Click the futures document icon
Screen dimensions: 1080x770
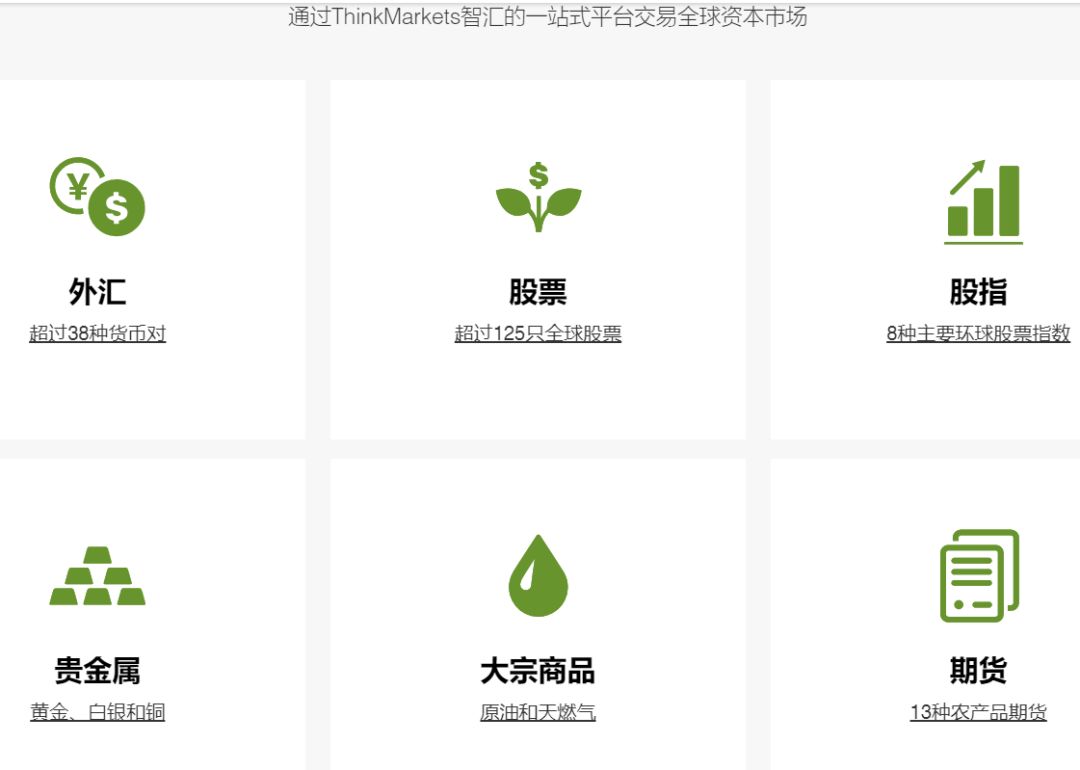[979, 576]
